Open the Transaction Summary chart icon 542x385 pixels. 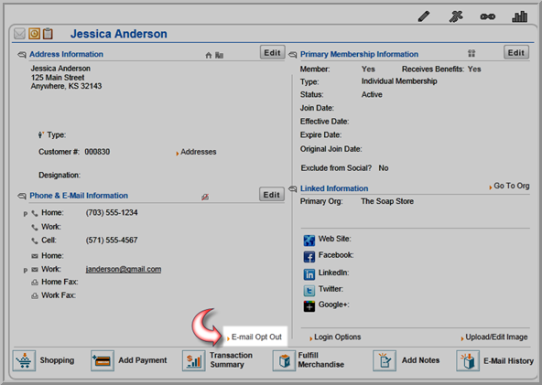(194, 360)
